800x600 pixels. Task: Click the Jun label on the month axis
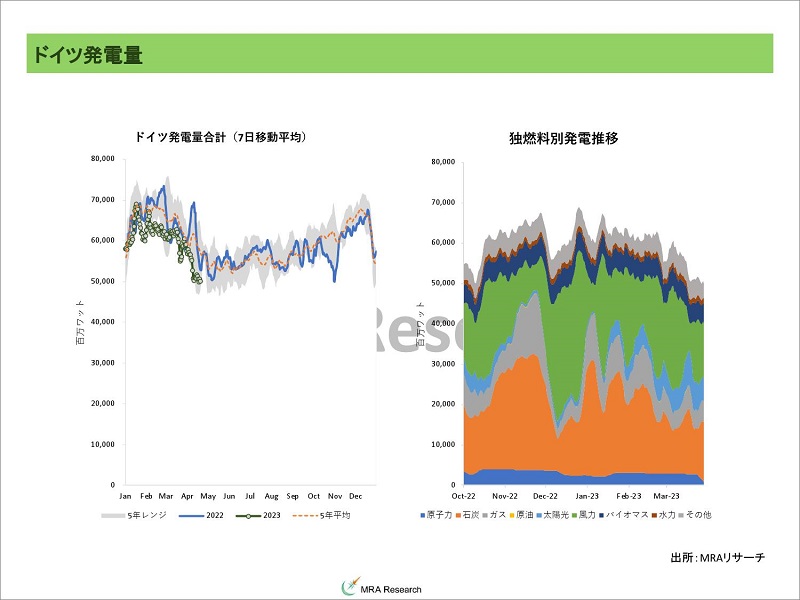click(229, 496)
